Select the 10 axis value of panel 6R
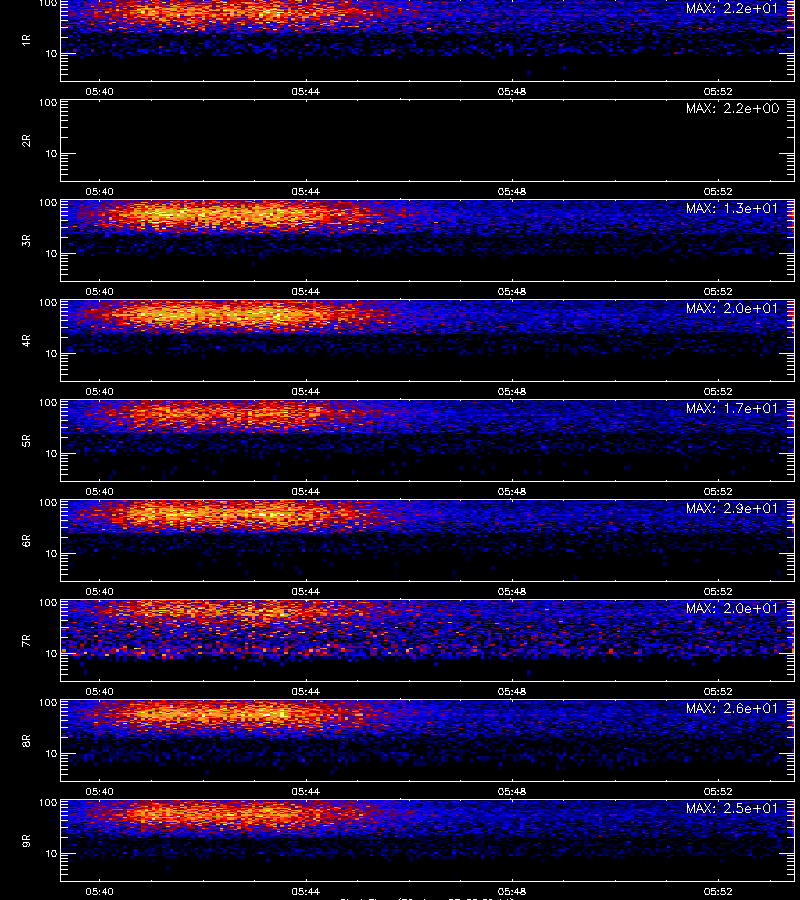The height and width of the screenshot is (900, 800). coord(51,554)
